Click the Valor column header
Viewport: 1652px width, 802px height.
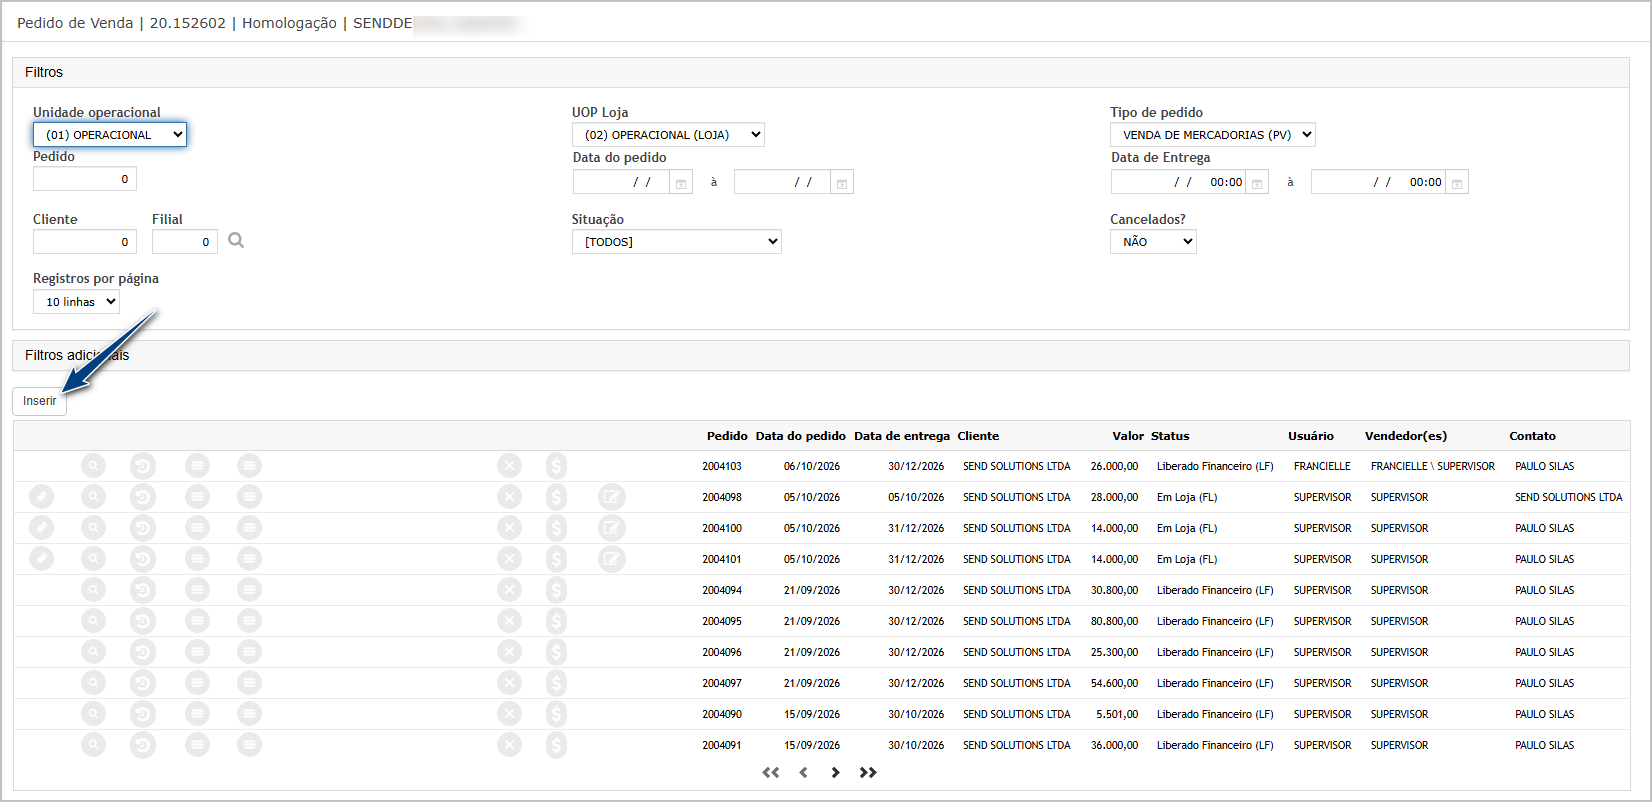tap(1128, 436)
